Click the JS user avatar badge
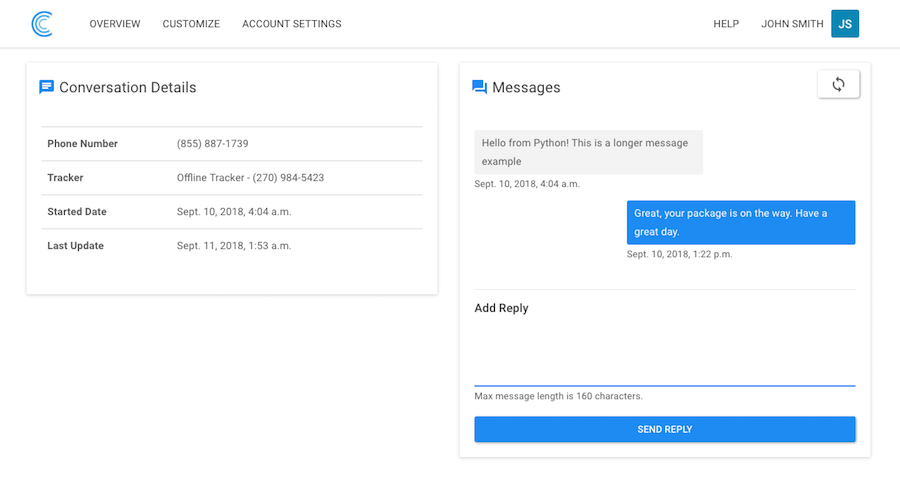900x491 pixels. (x=845, y=24)
